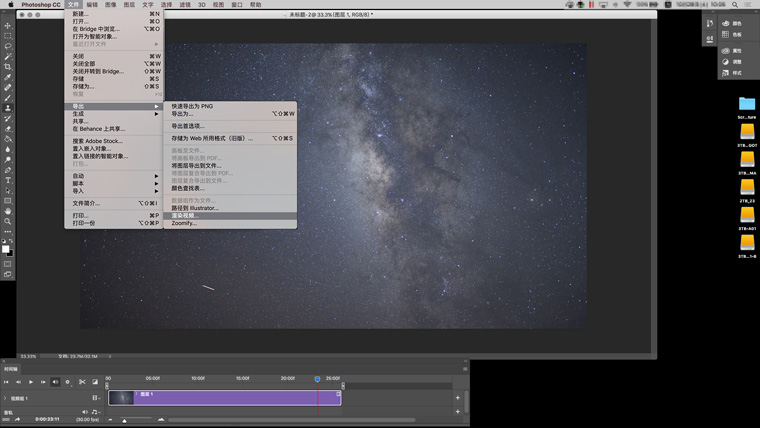Select the Eyedropper tool
The width and height of the screenshot is (760, 428).
[x=8, y=77]
